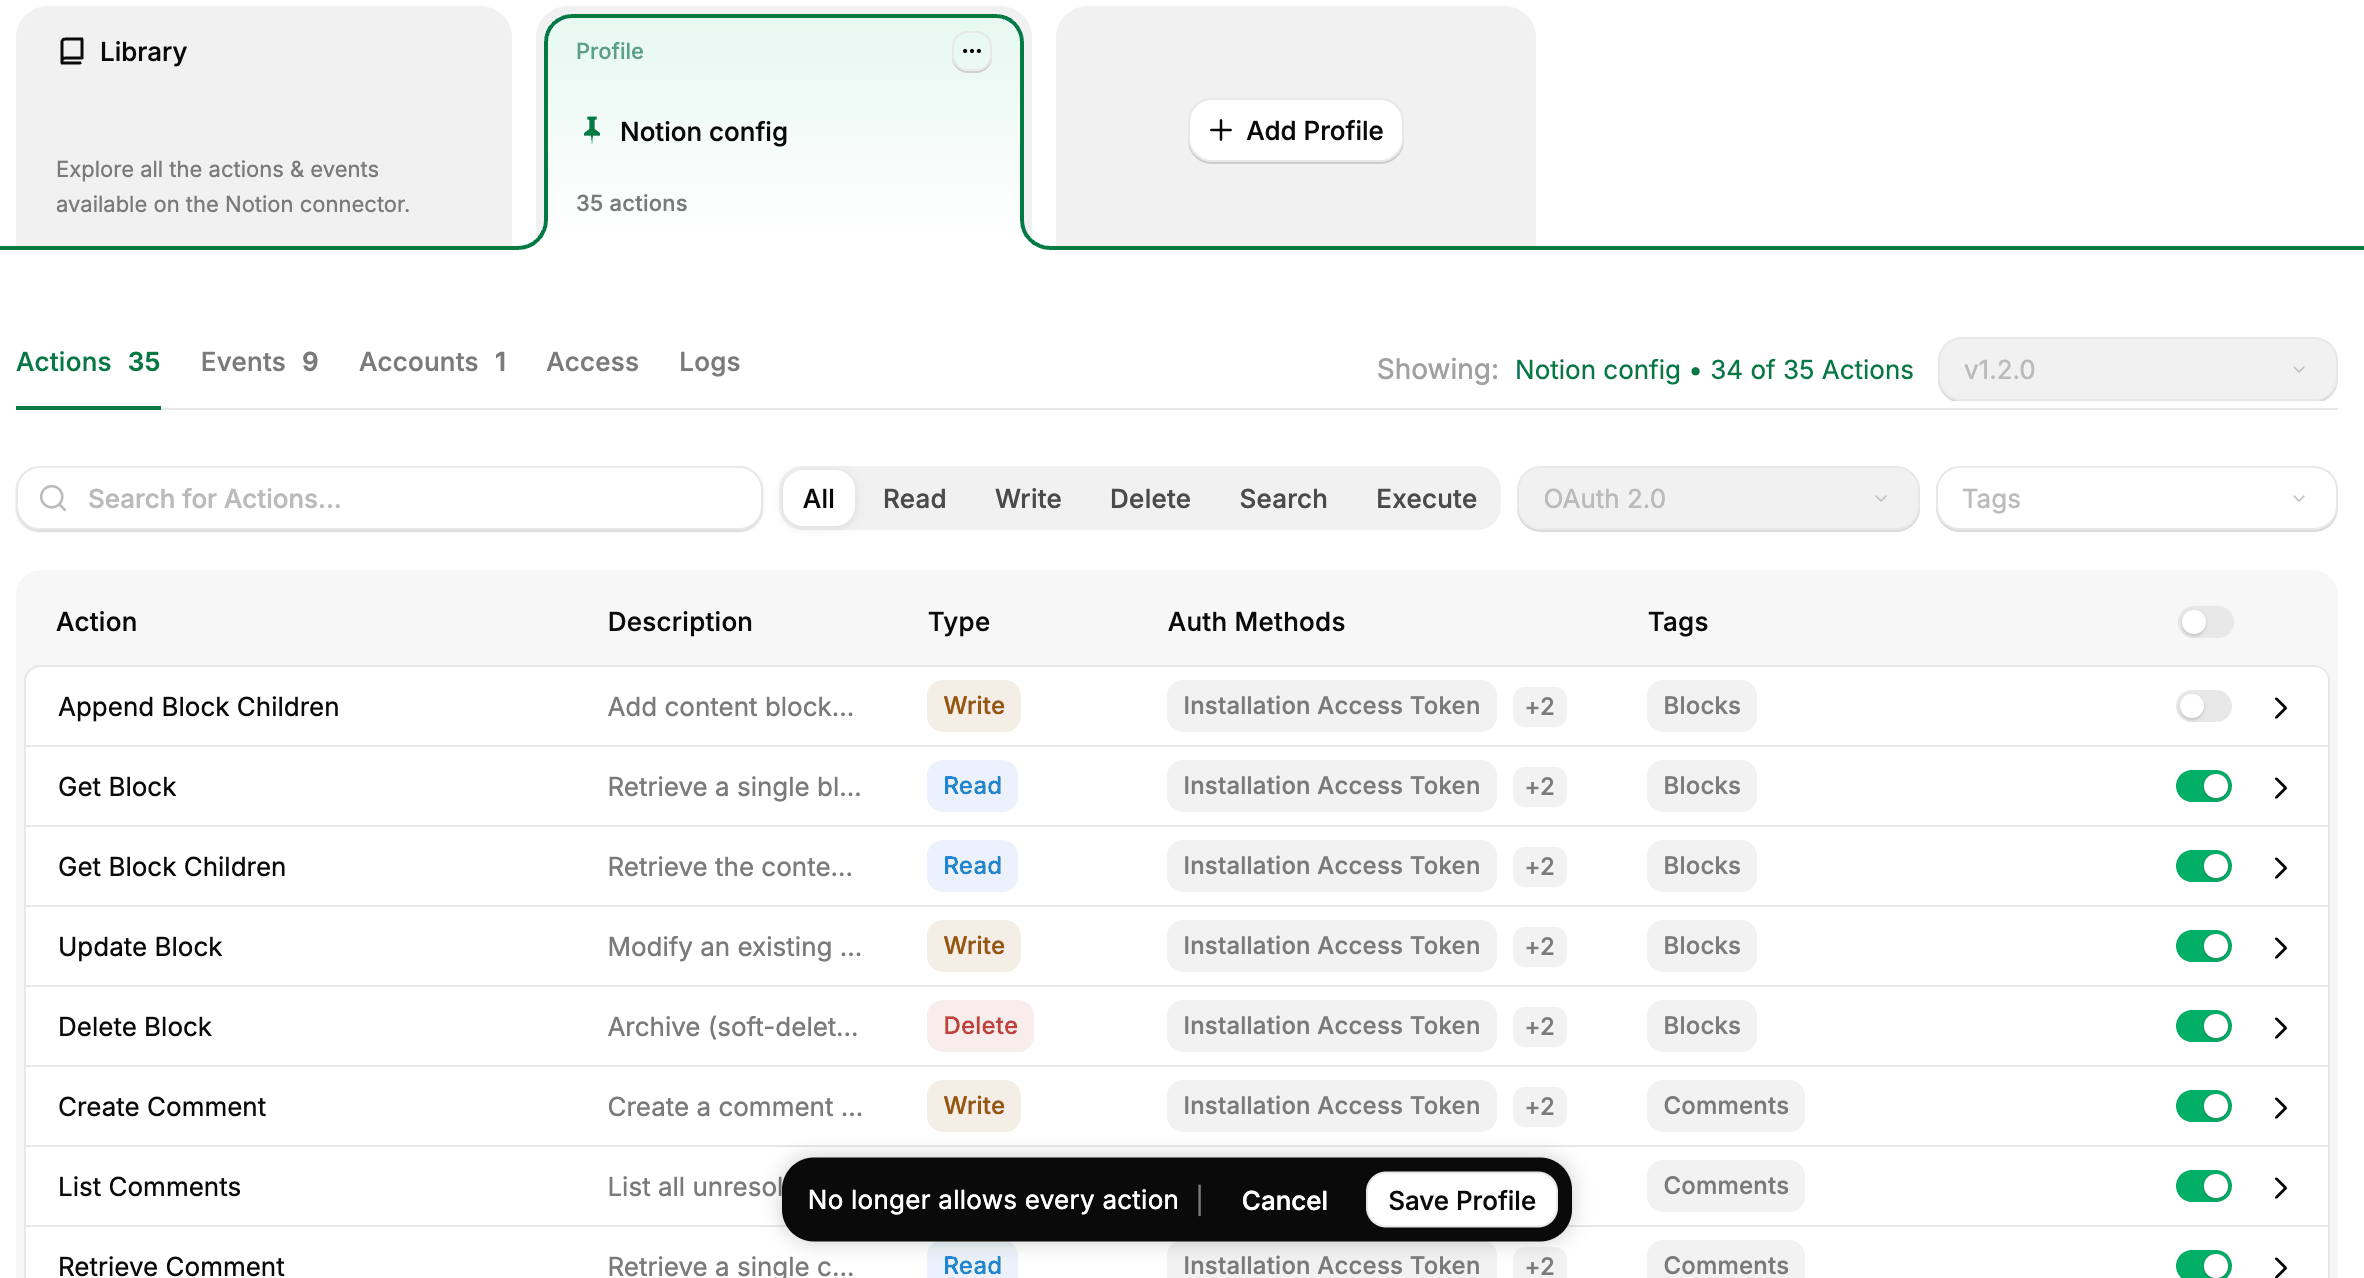Switch to the Accounts tab
The image size is (2364, 1278).
[433, 362]
